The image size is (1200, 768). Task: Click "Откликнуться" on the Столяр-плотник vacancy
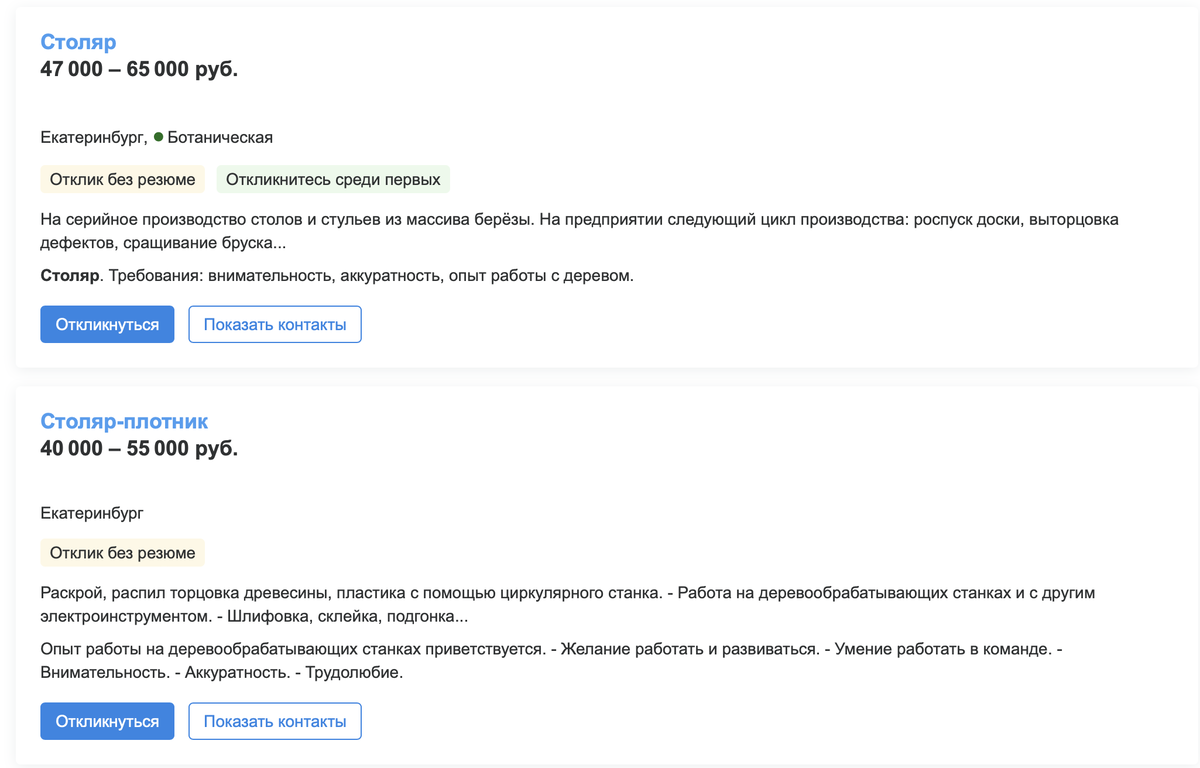point(107,720)
